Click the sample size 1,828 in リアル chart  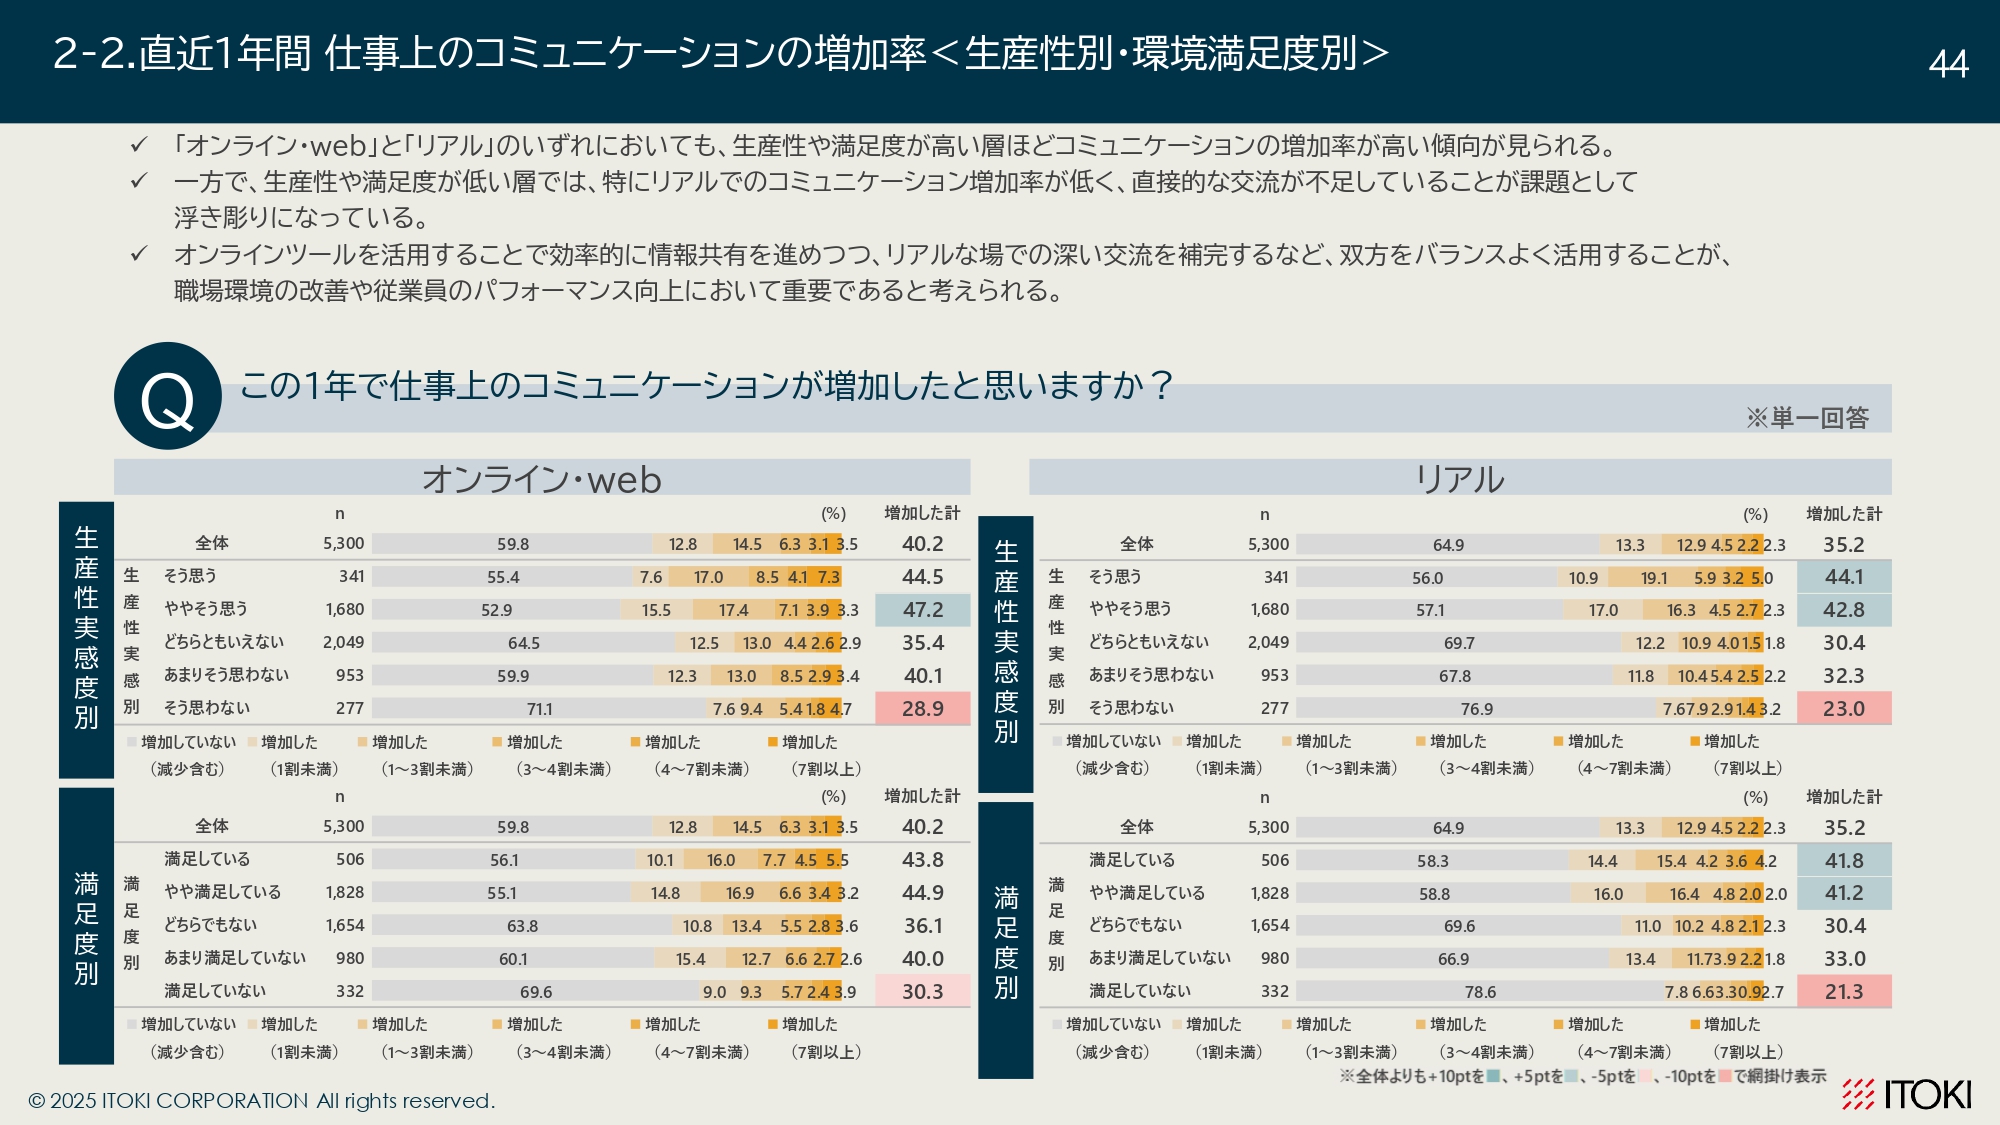[x=1269, y=893]
